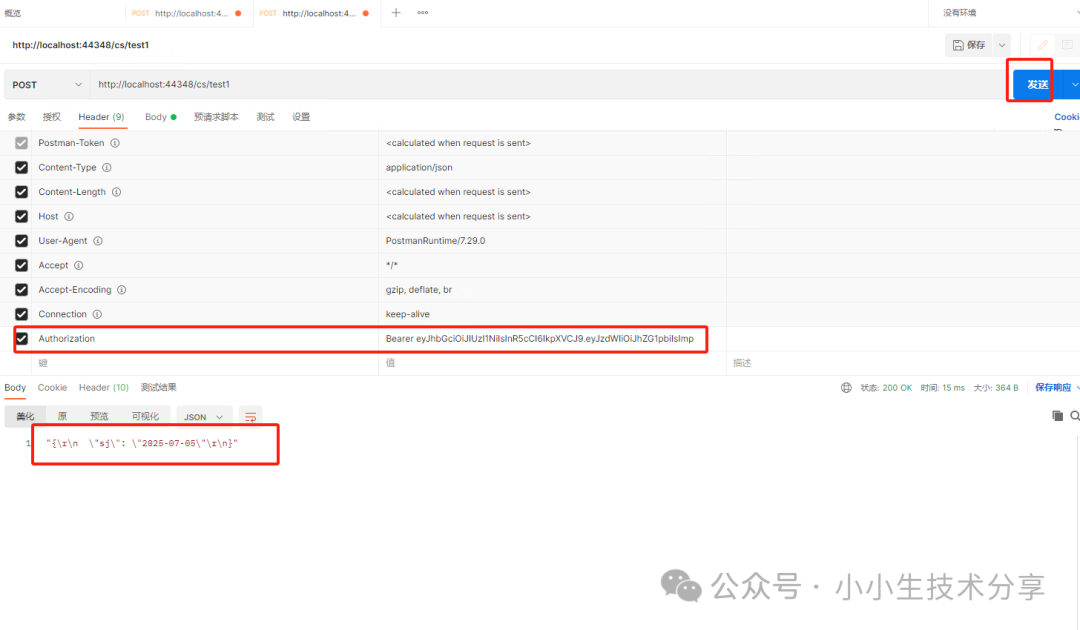The height and width of the screenshot is (630, 1080).
Task: Uncheck the Host header checkbox
Action: [x=21, y=216]
